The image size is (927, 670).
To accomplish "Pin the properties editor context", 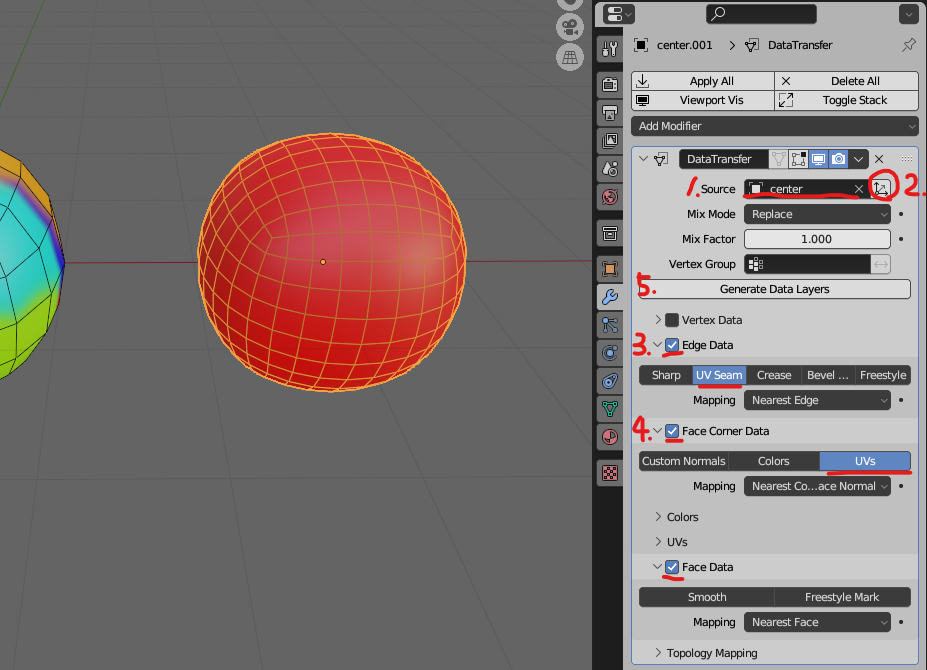I will point(908,45).
